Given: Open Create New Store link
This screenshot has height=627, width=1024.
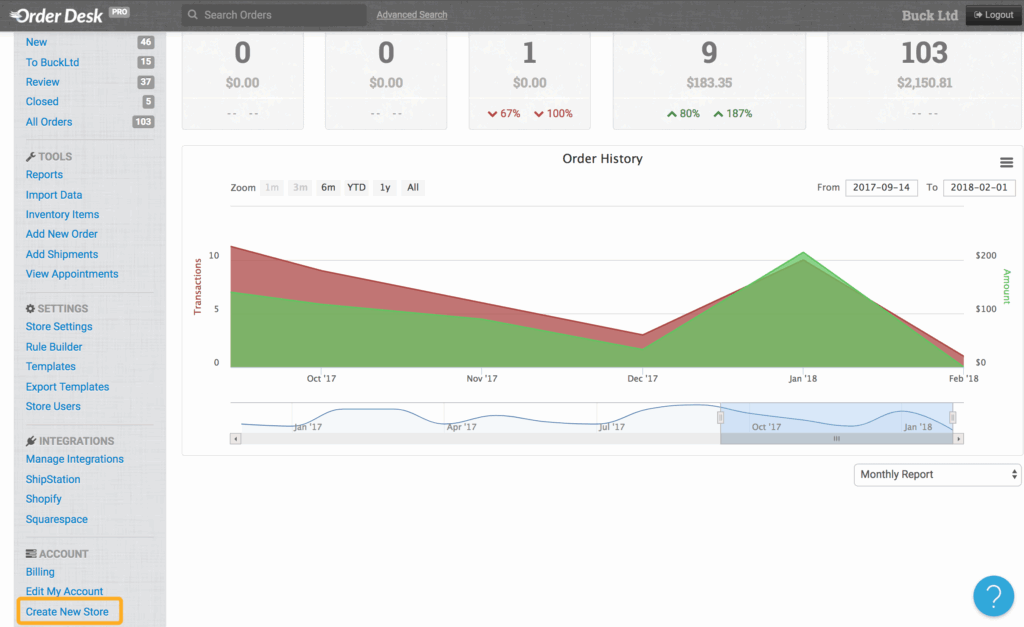Looking at the screenshot, I should click(x=67, y=611).
